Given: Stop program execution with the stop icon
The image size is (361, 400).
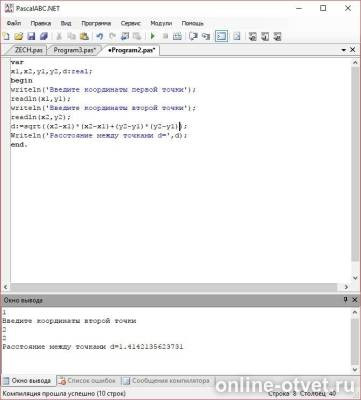Looking at the screenshot, I should point(165,36).
